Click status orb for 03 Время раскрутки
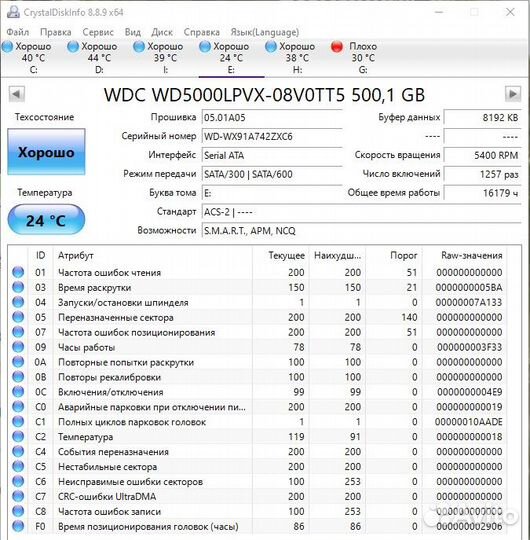Screen dimensions: 530x540 click(x=18, y=287)
